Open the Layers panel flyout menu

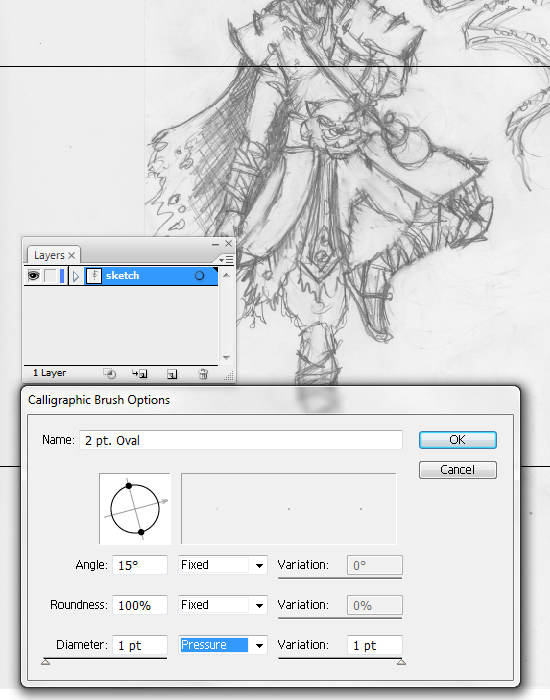(x=227, y=259)
